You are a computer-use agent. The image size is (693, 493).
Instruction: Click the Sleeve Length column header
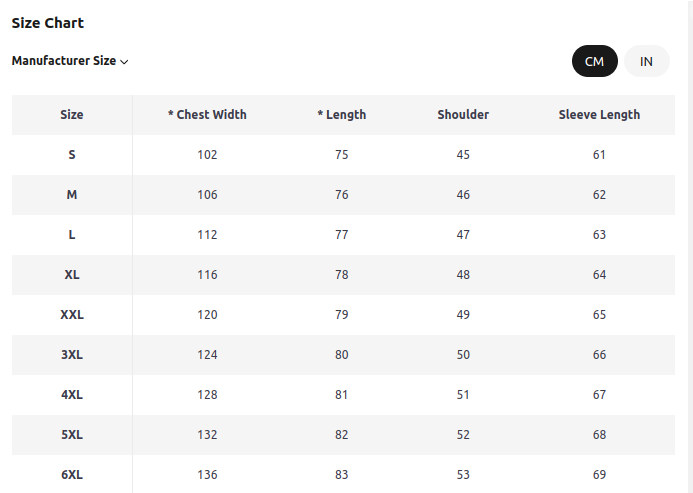pos(599,115)
